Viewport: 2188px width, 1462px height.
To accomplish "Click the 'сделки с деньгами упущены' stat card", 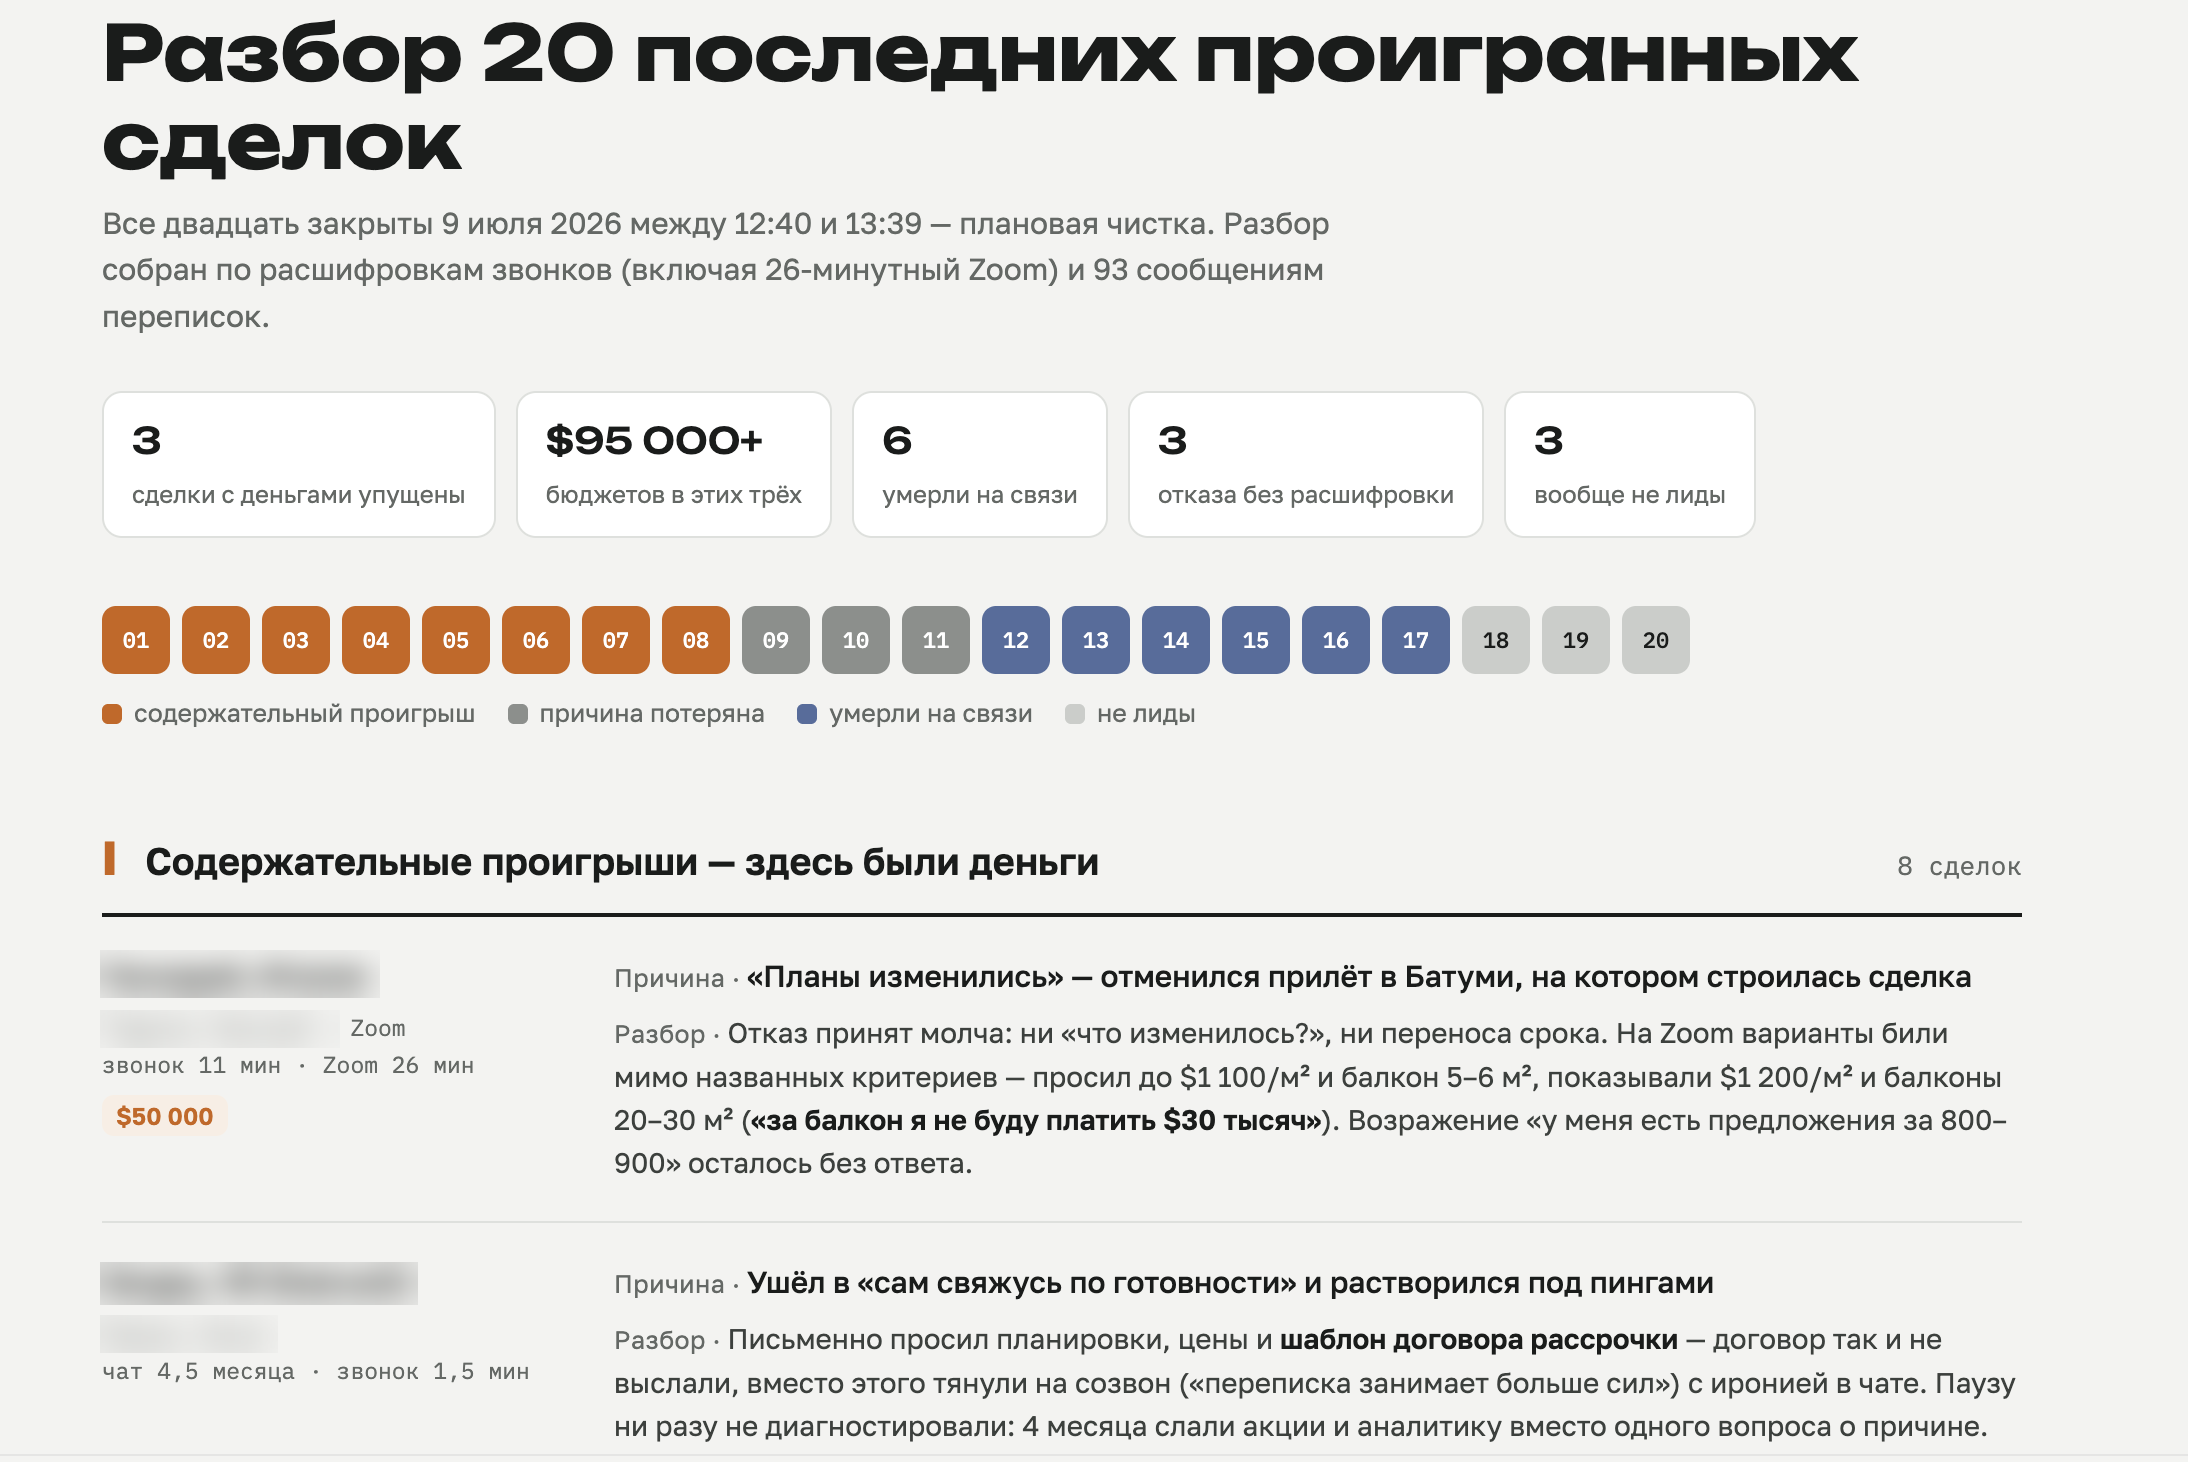I will 299,464.
